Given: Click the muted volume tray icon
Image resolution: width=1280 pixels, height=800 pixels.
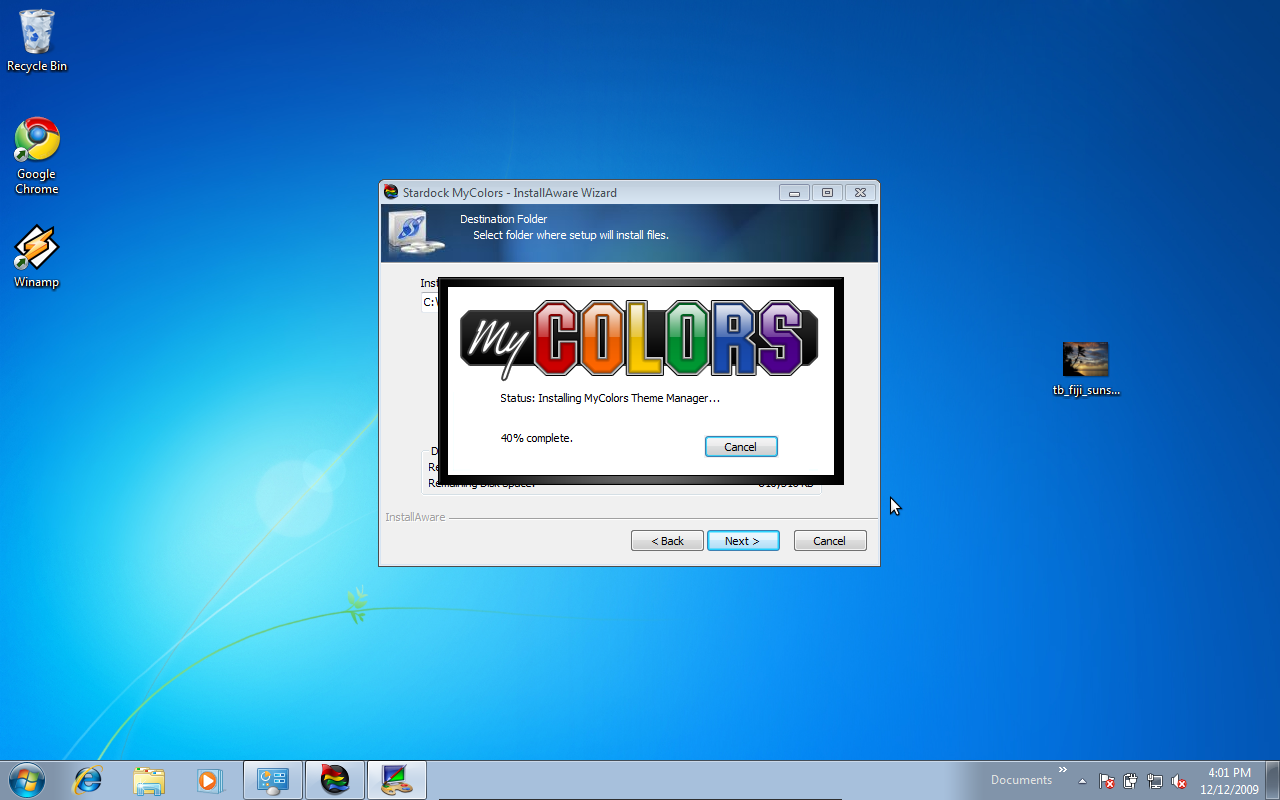Looking at the screenshot, I should click(x=1179, y=781).
